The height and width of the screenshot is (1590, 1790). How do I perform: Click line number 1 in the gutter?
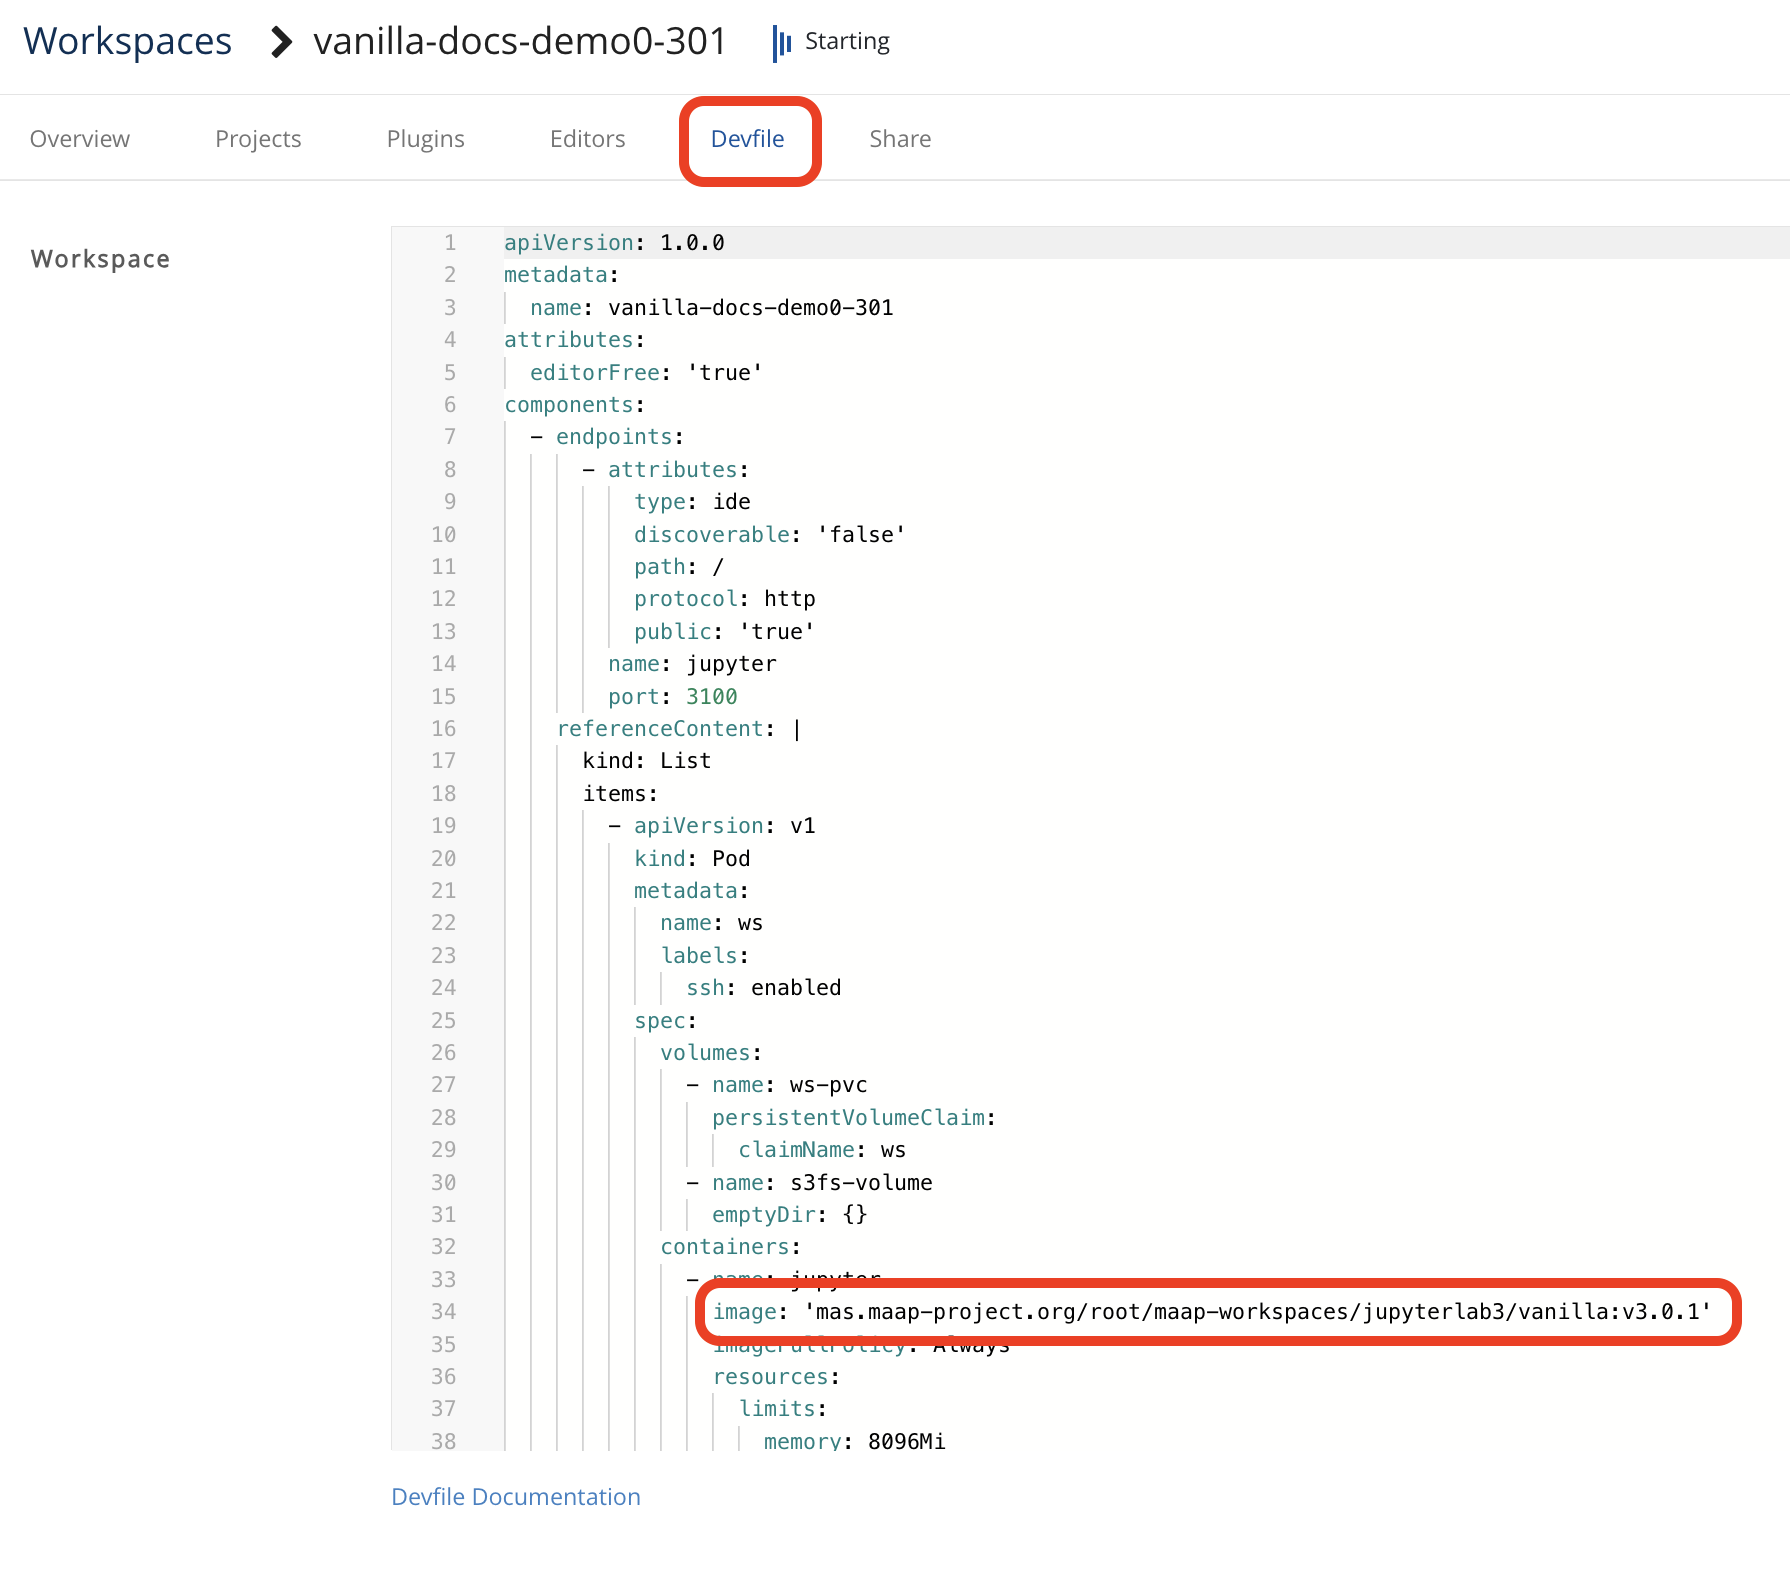[450, 243]
